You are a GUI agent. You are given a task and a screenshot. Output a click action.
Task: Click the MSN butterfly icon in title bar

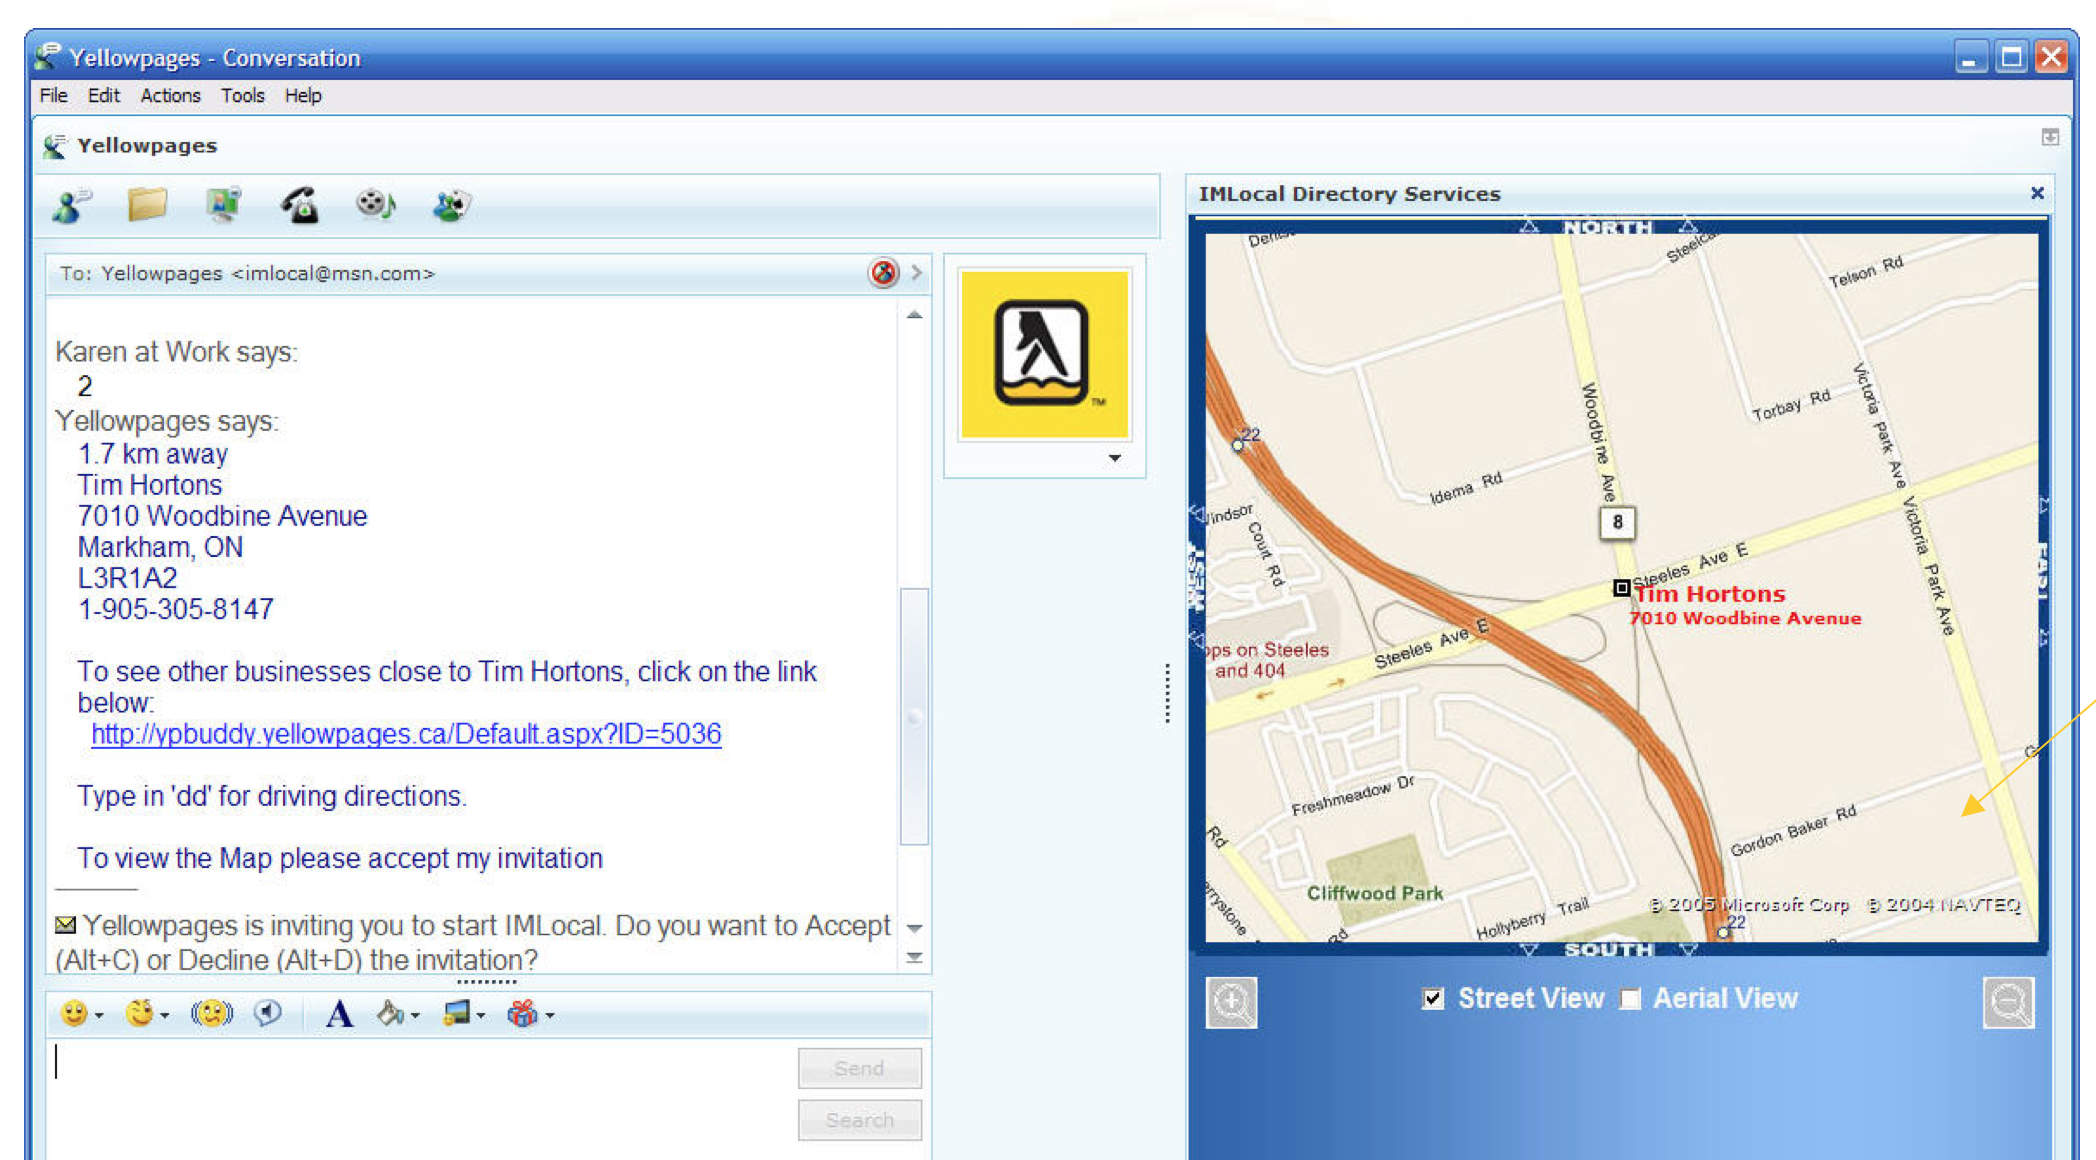pyautogui.click(x=47, y=56)
